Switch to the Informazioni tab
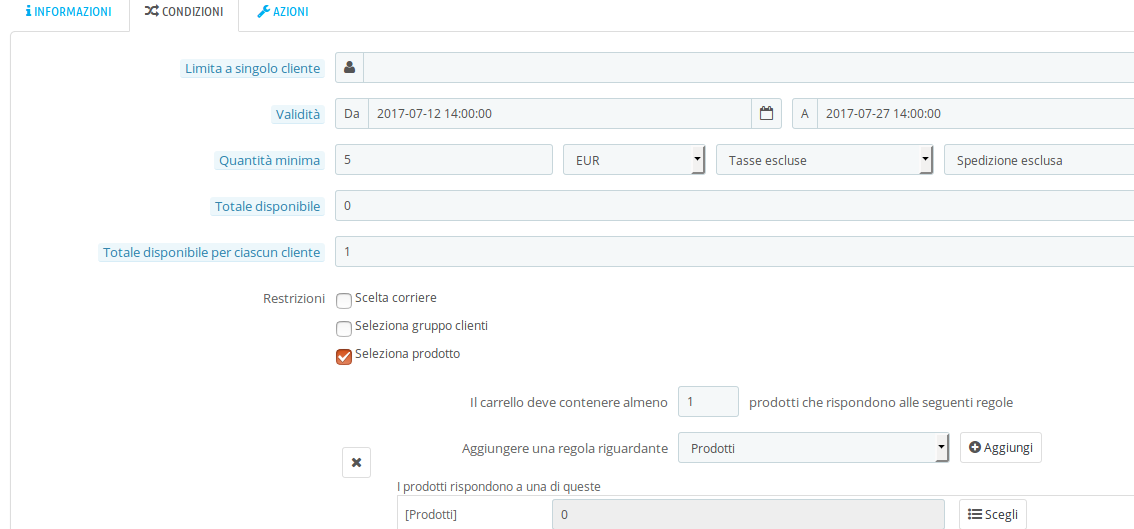The width and height of the screenshot is (1134, 529). point(68,12)
